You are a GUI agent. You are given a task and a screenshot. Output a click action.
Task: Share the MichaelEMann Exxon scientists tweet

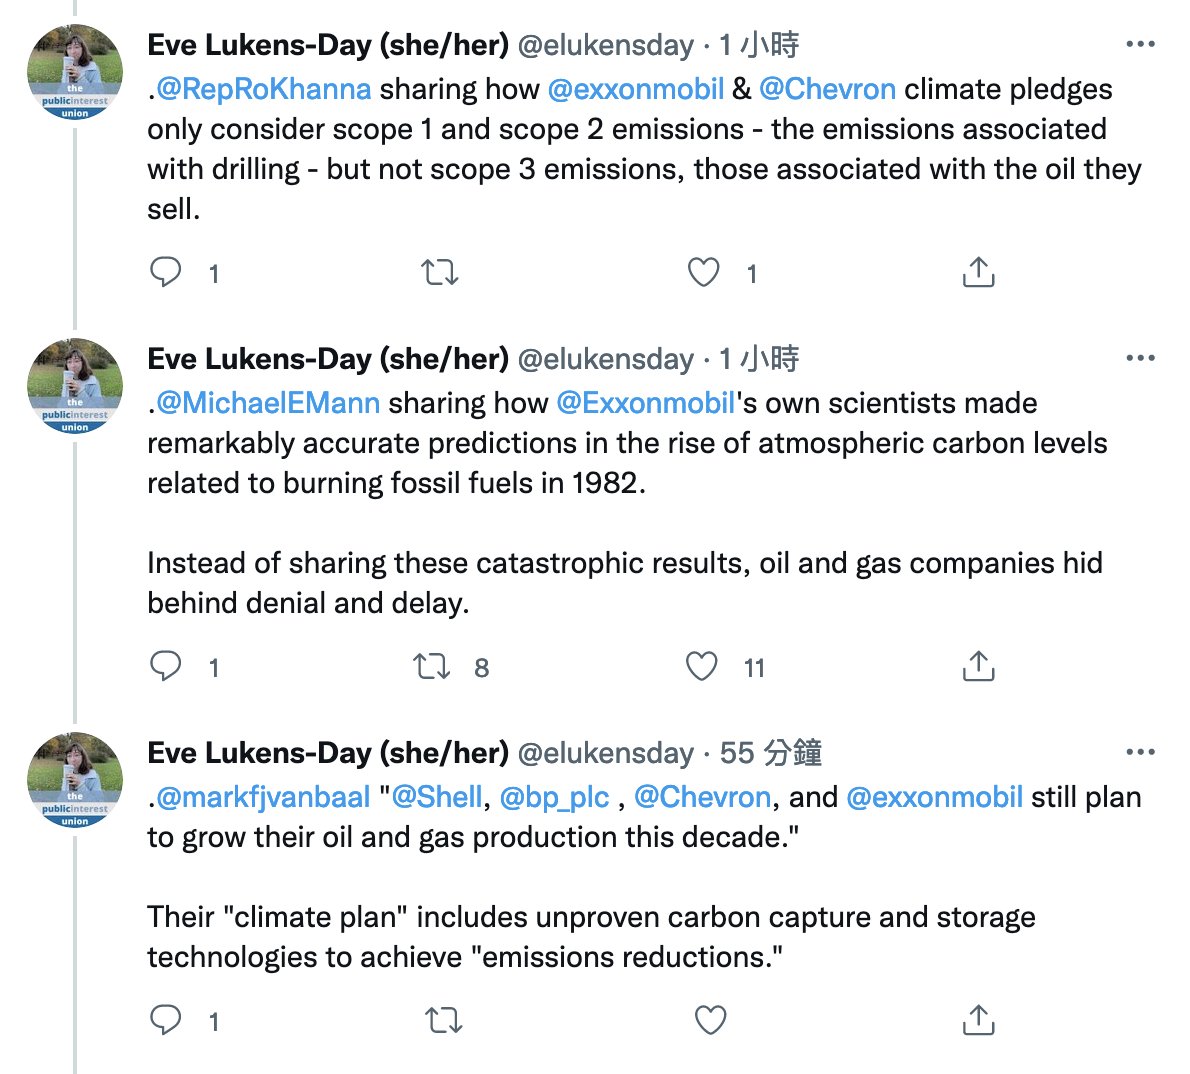coord(978,666)
